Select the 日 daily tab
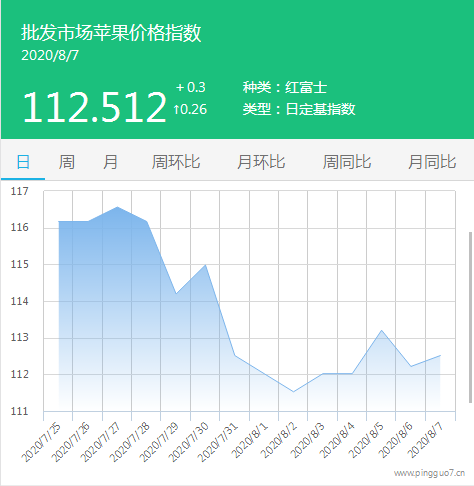 point(23,162)
